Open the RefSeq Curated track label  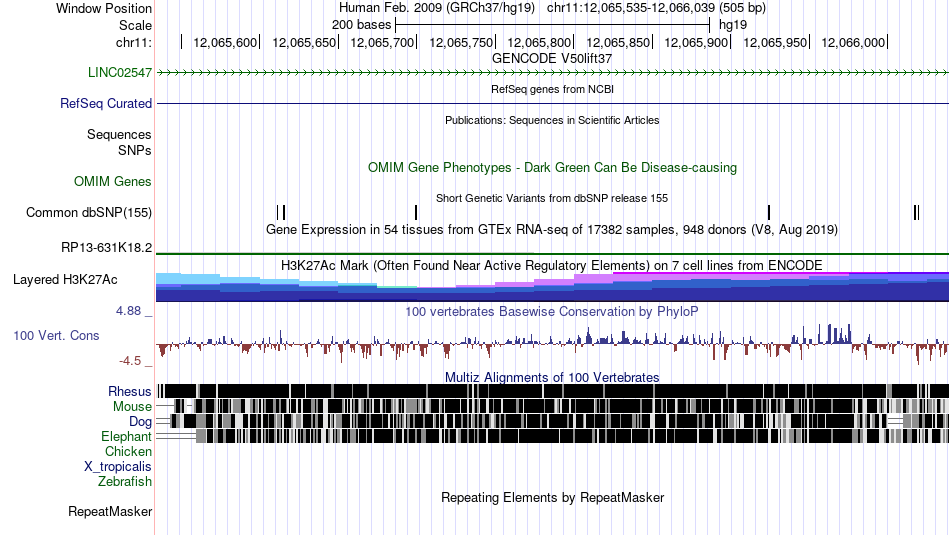tap(105, 104)
